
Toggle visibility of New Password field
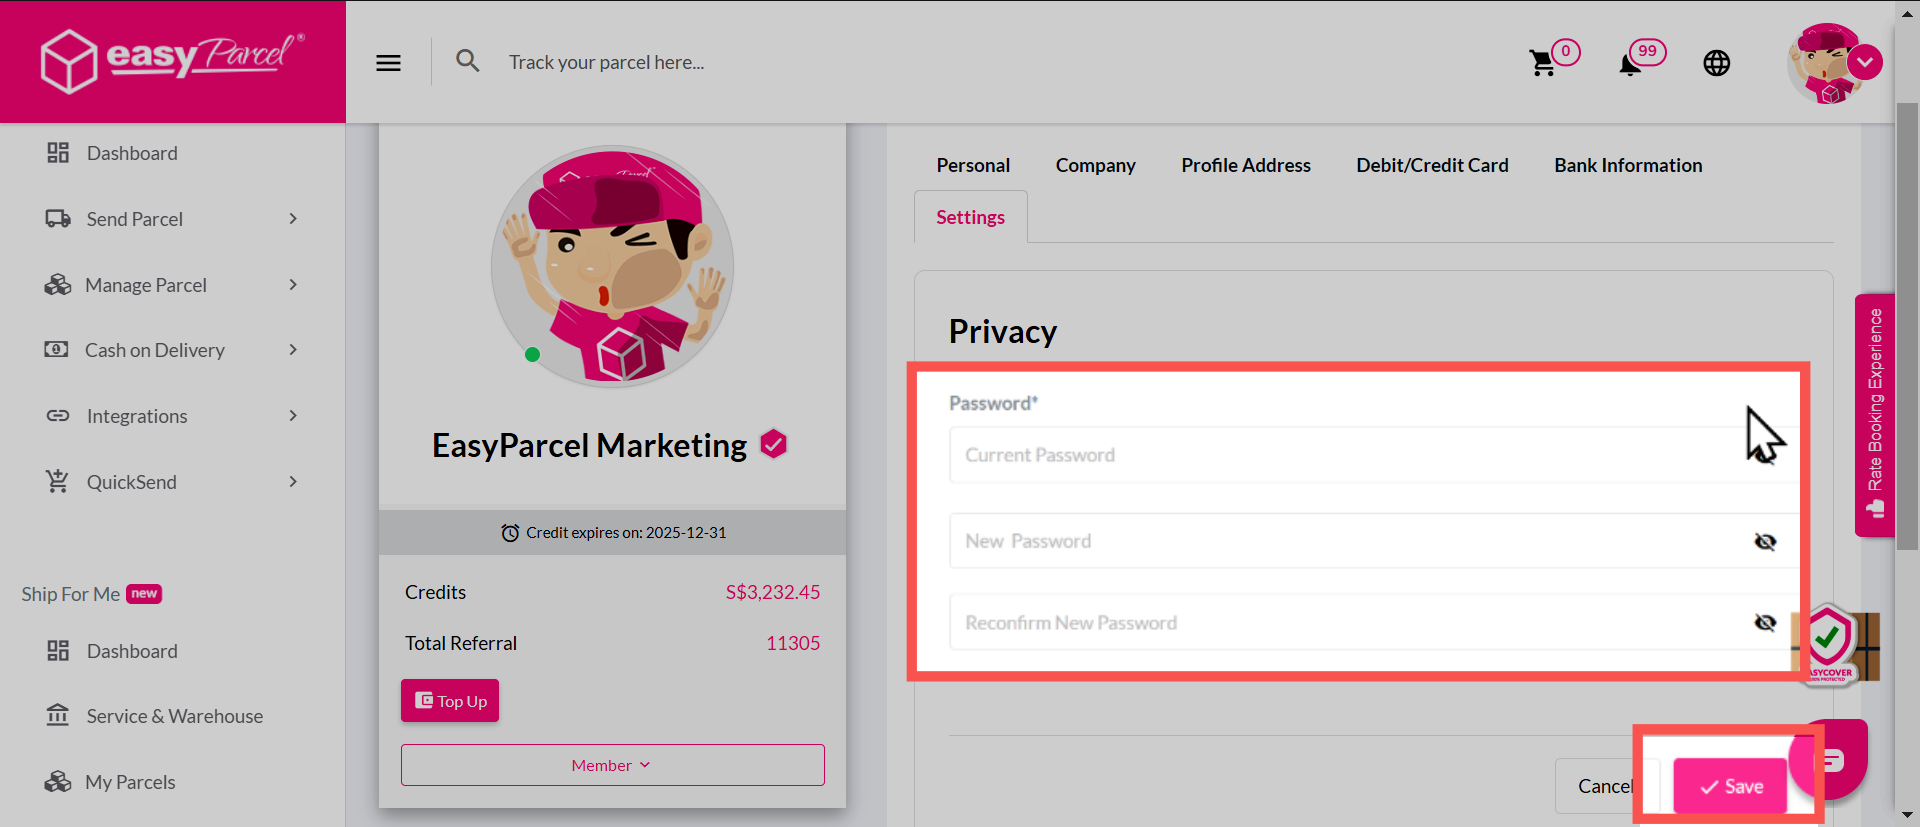click(x=1765, y=542)
